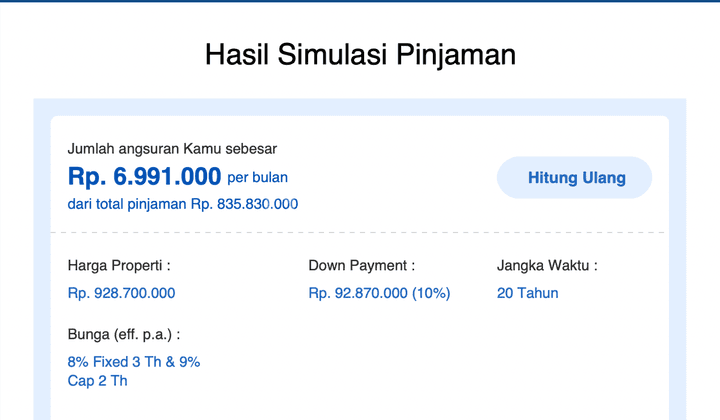
Task: Click the Harga Properti label
Action: 119,265
